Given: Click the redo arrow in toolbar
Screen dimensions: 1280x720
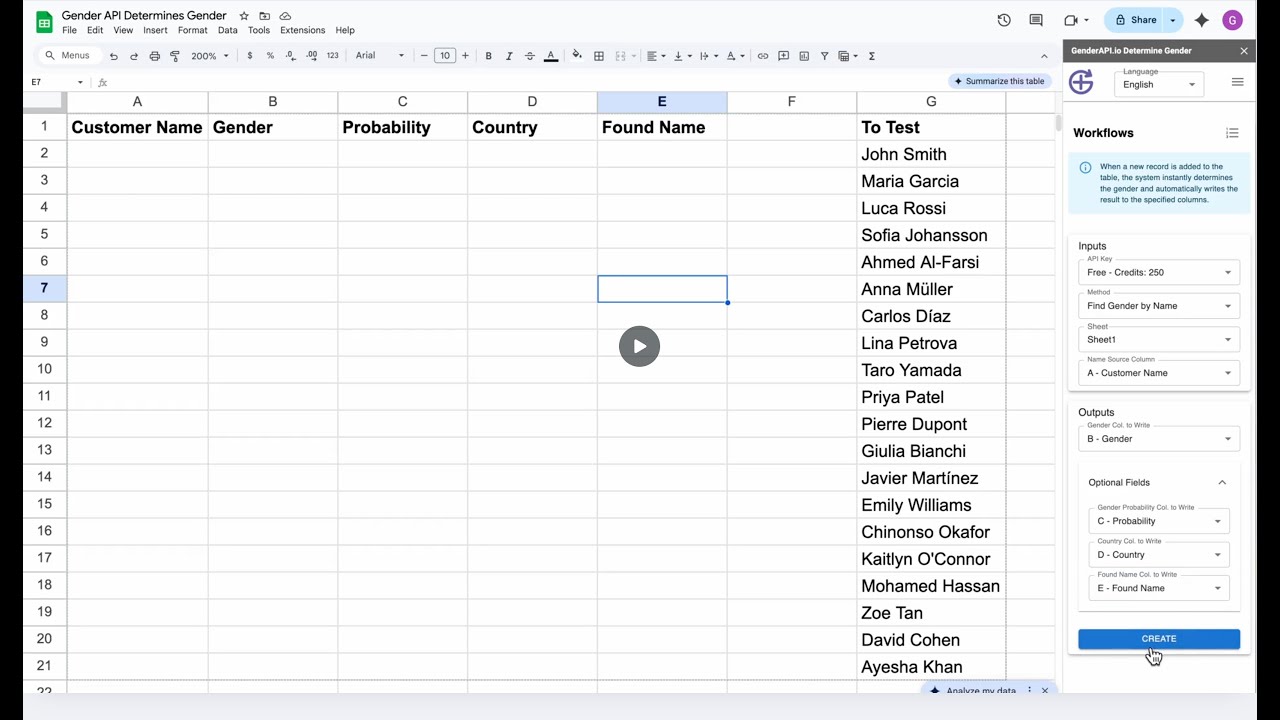Looking at the screenshot, I should click(x=134, y=56).
